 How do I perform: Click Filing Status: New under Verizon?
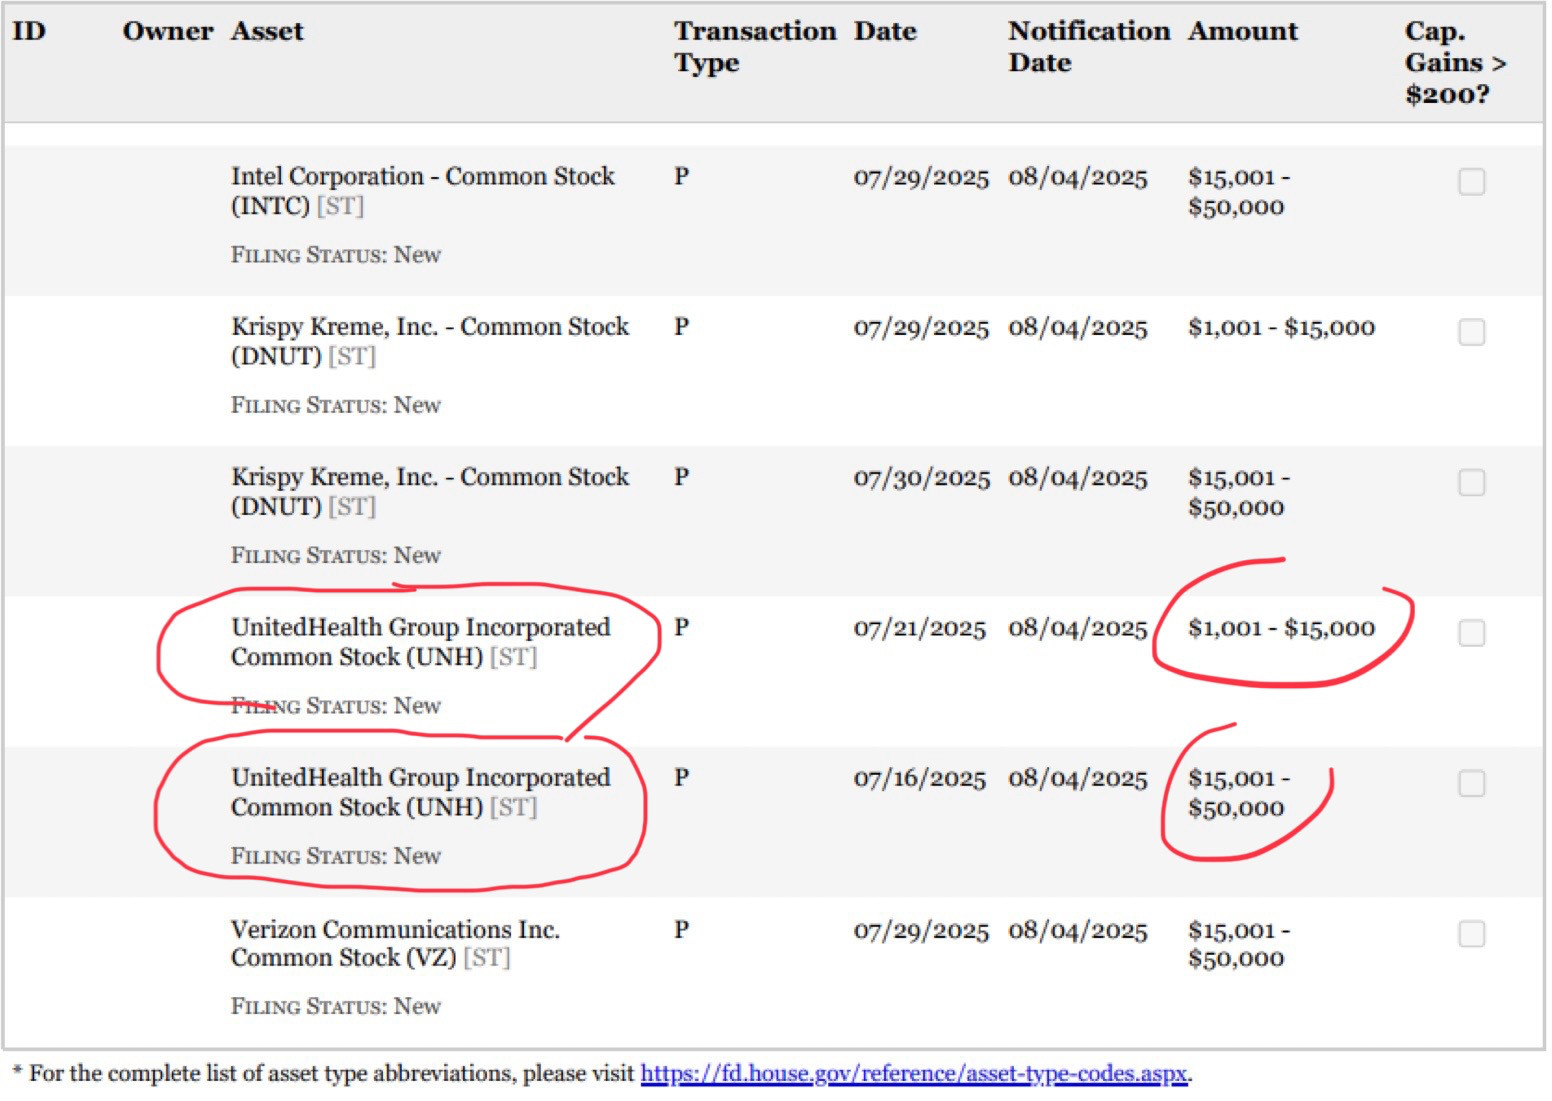335,1006
